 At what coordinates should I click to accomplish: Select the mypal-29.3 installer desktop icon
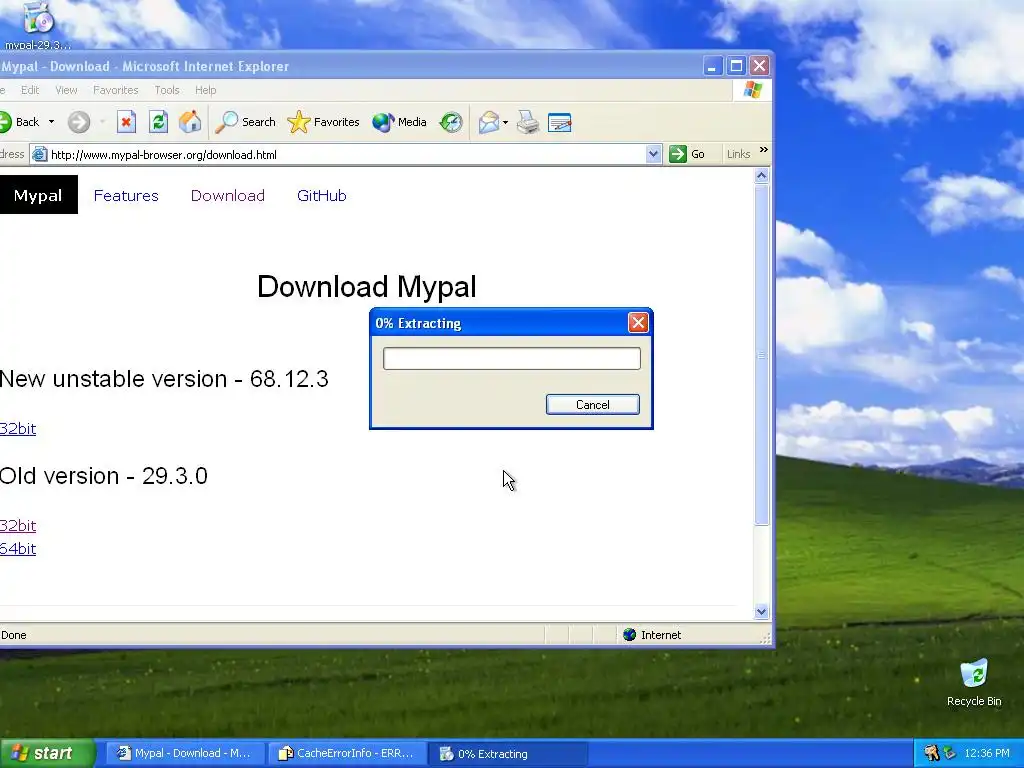(x=37, y=25)
